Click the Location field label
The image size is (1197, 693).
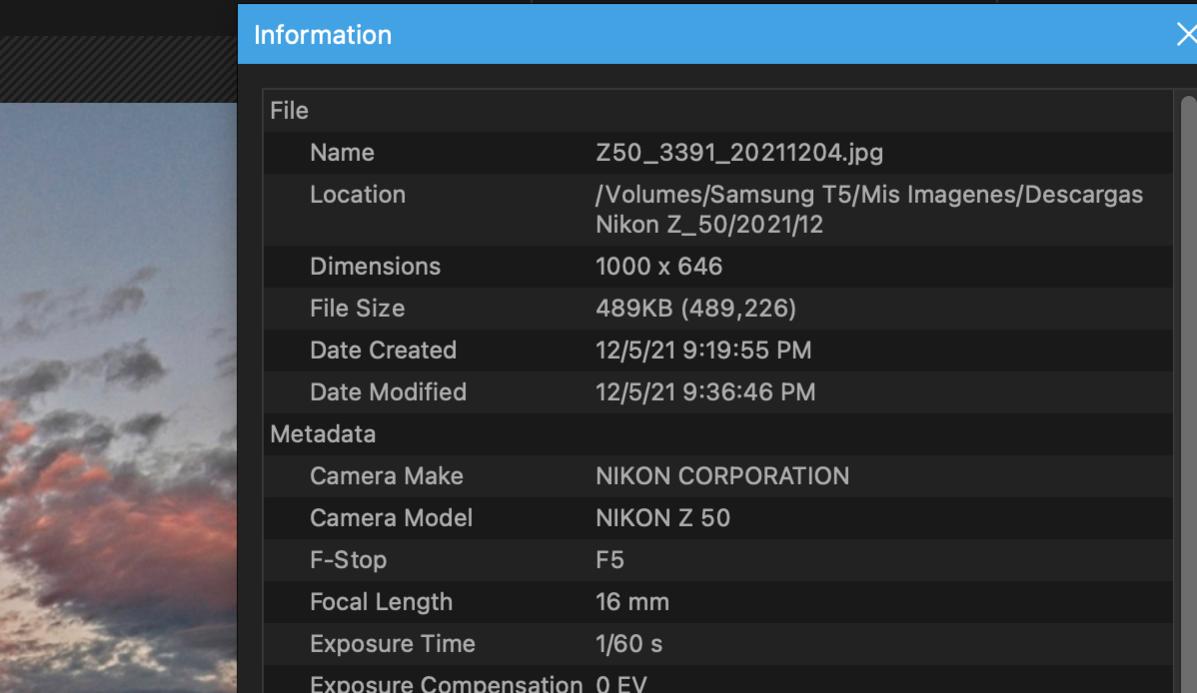coord(357,195)
